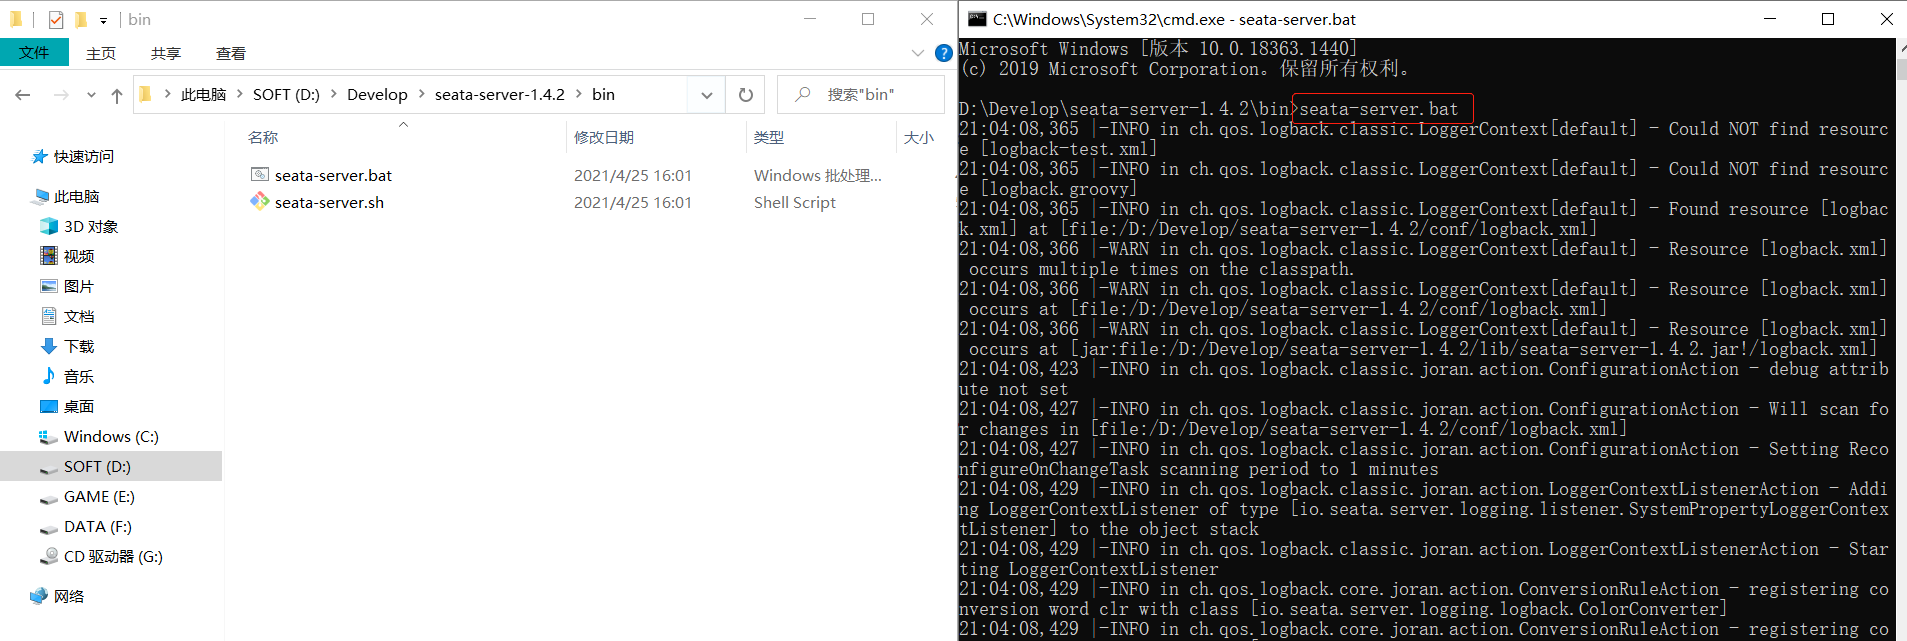Click the 图片 picture icon
The width and height of the screenshot is (1907, 641).
[x=49, y=286]
